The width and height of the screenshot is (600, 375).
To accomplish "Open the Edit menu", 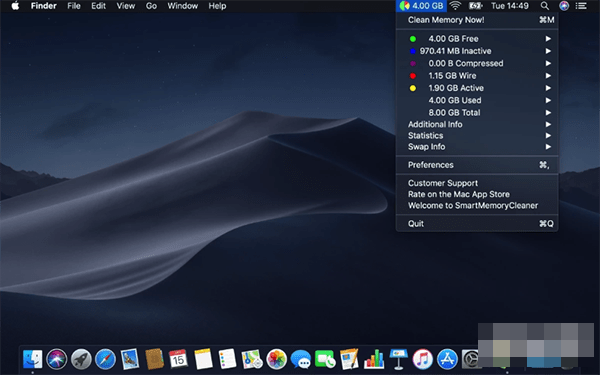I will coord(98,6).
